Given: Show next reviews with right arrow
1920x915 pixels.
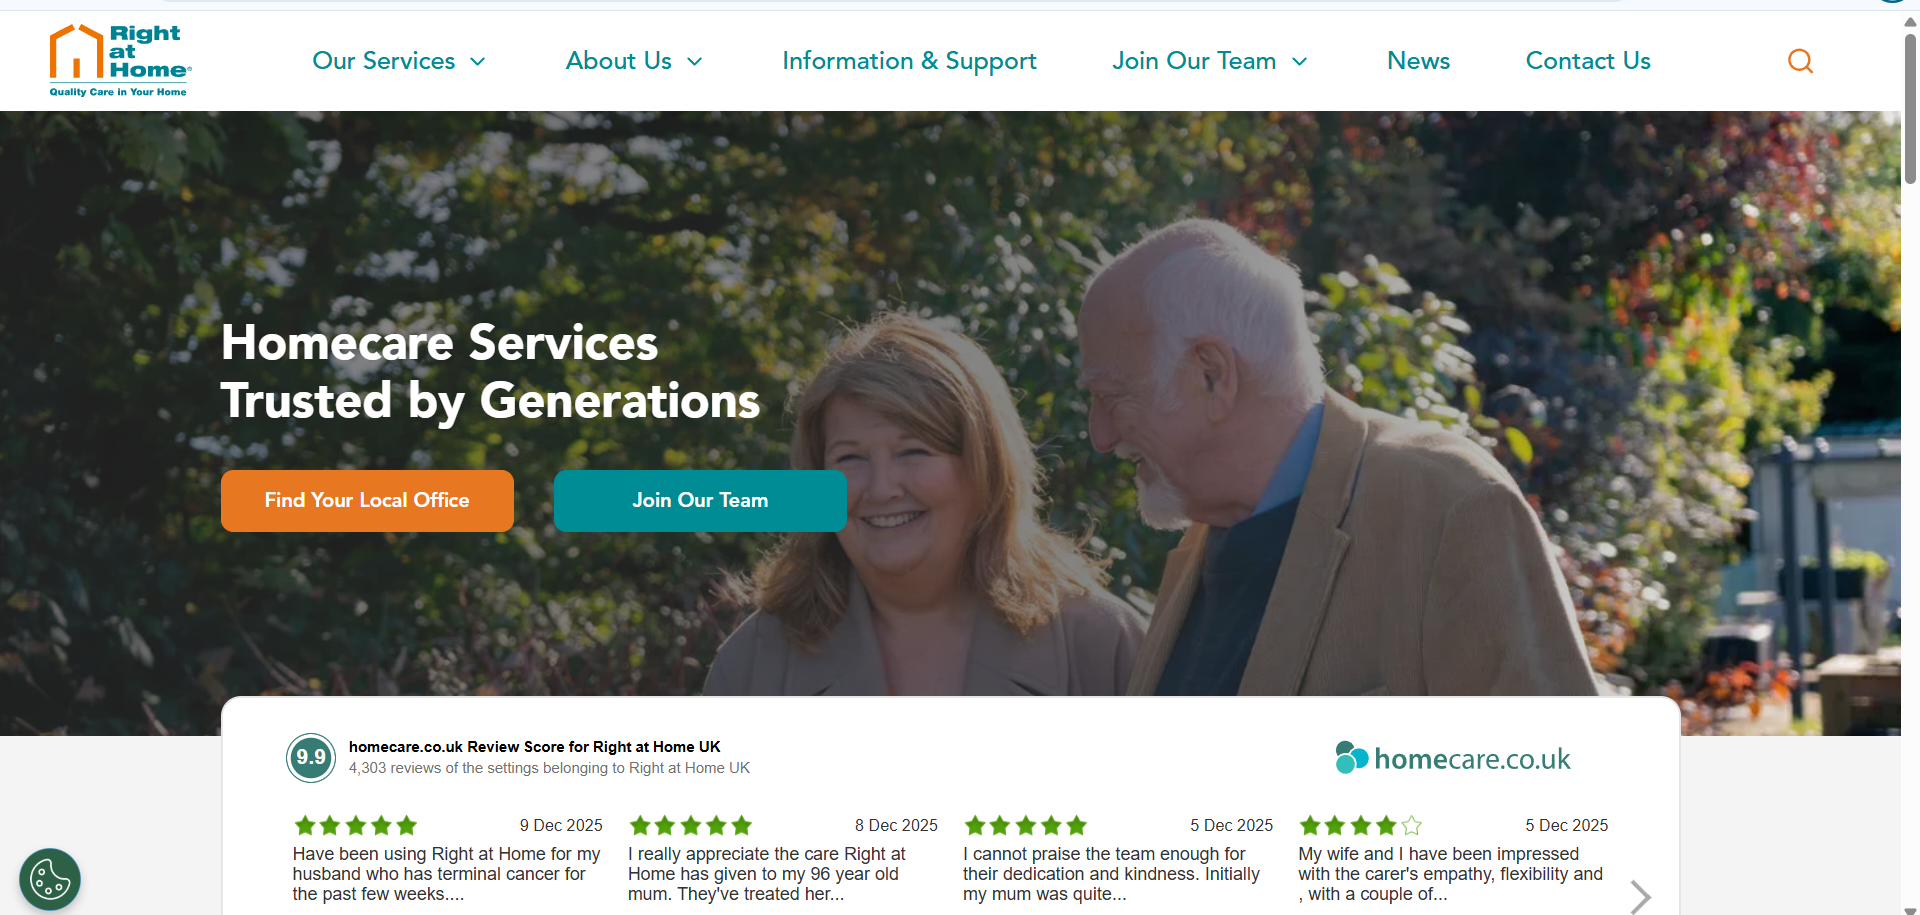Looking at the screenshot, I should click(1640, 897).
